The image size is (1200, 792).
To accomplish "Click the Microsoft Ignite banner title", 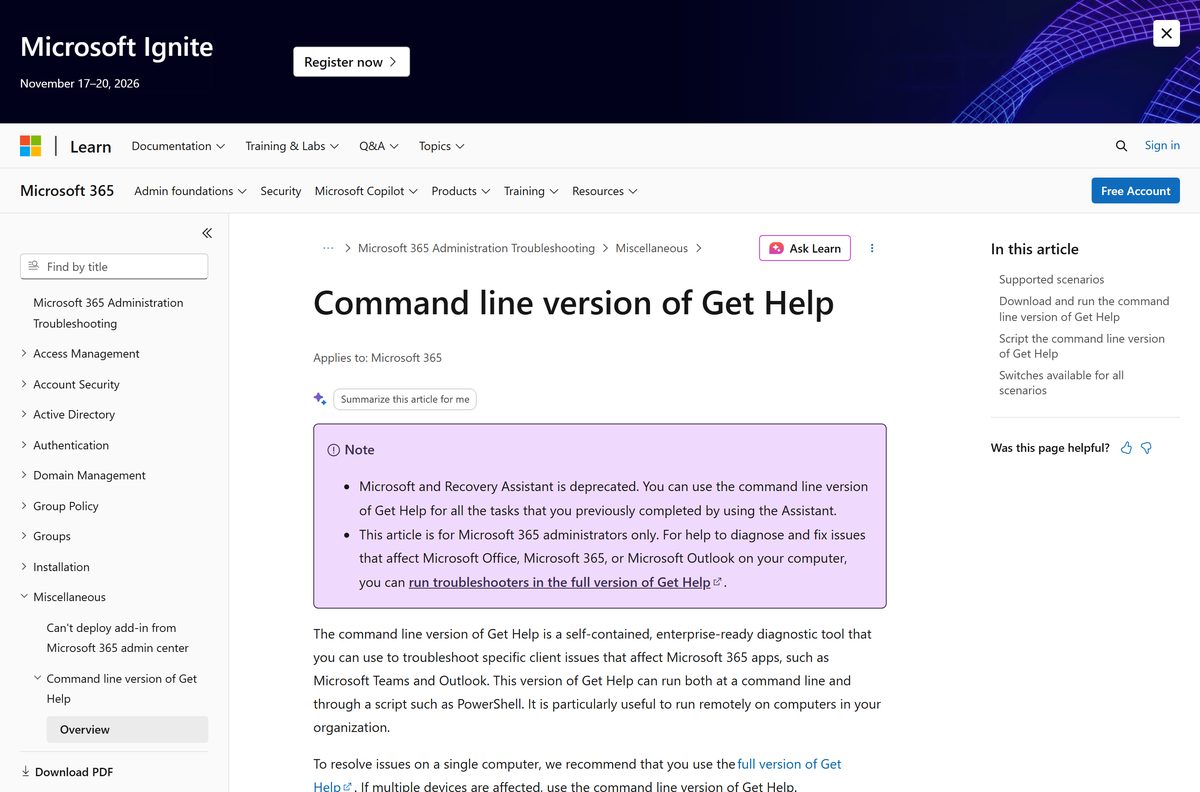I will coord(116,47).
